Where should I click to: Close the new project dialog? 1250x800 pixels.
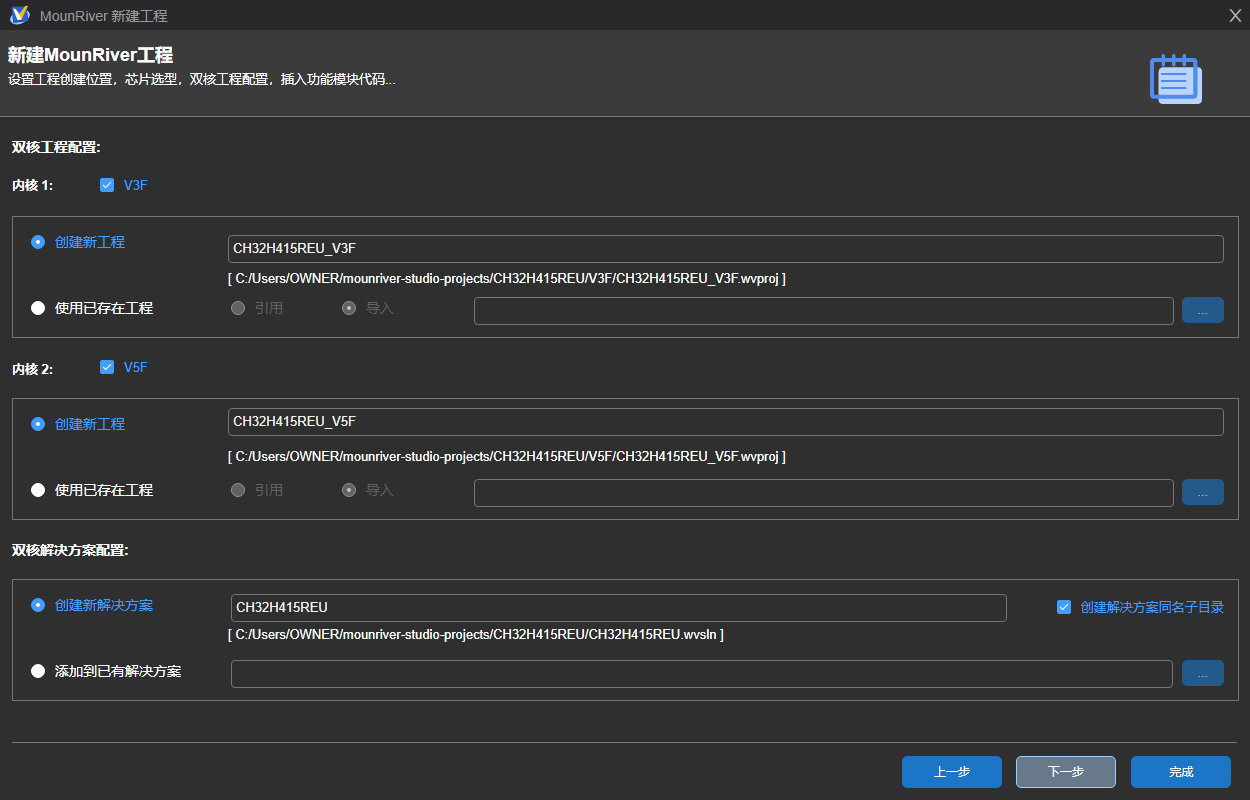tap(1235, 15)
